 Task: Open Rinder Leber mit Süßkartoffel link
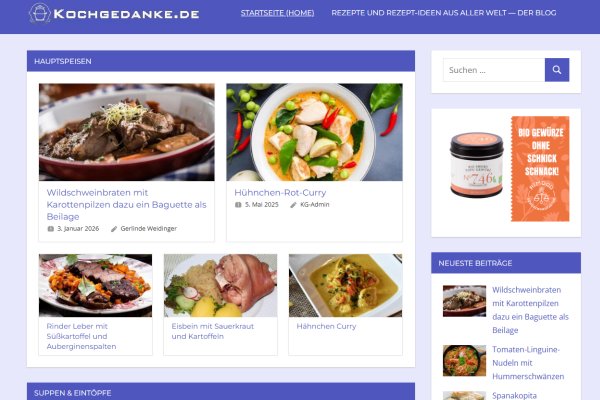click(x=82, y=336)
